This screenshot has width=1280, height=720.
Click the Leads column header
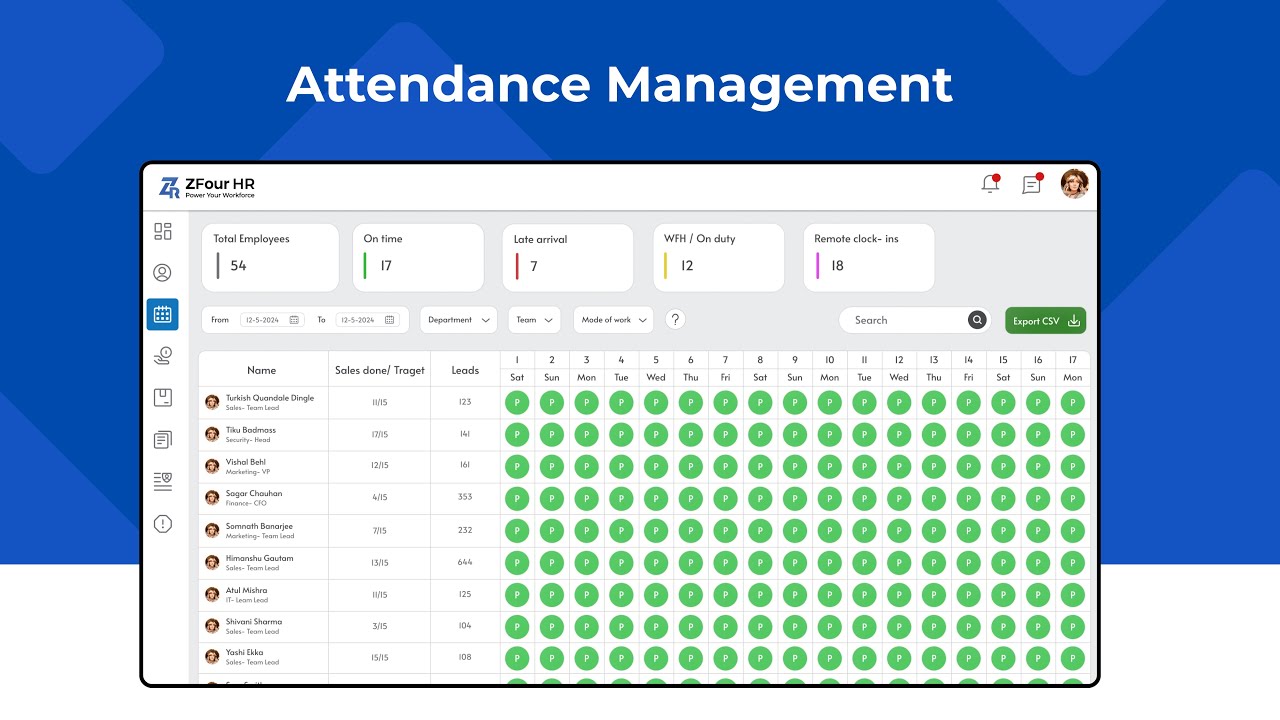[465, 370]
